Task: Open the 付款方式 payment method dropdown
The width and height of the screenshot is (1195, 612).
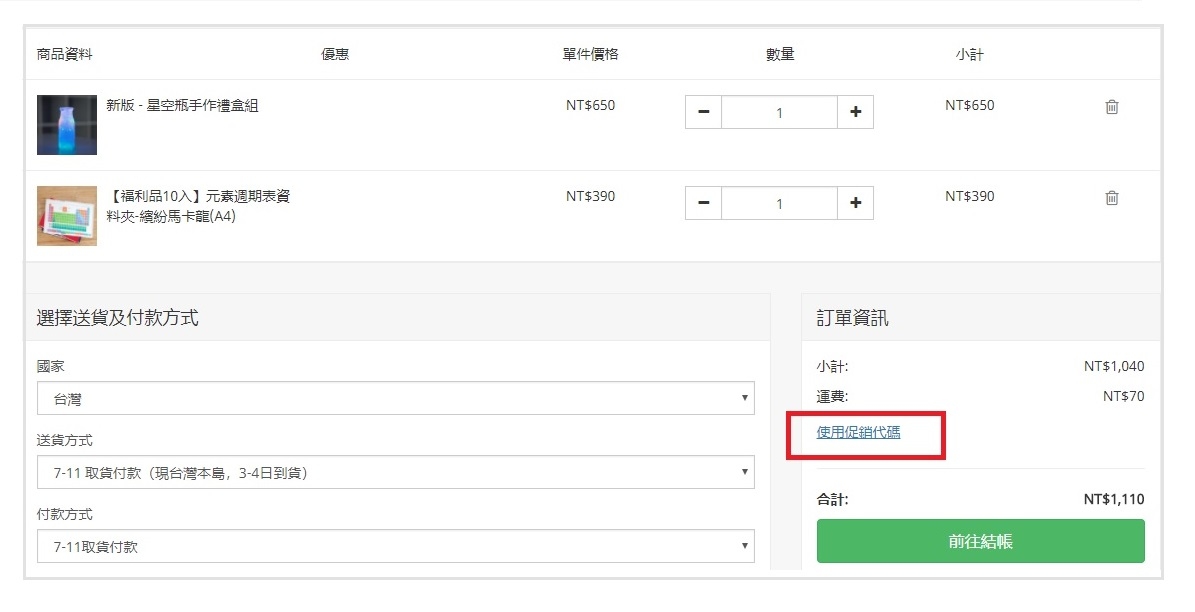Action: pyautogui.click(x=395, y=547)
